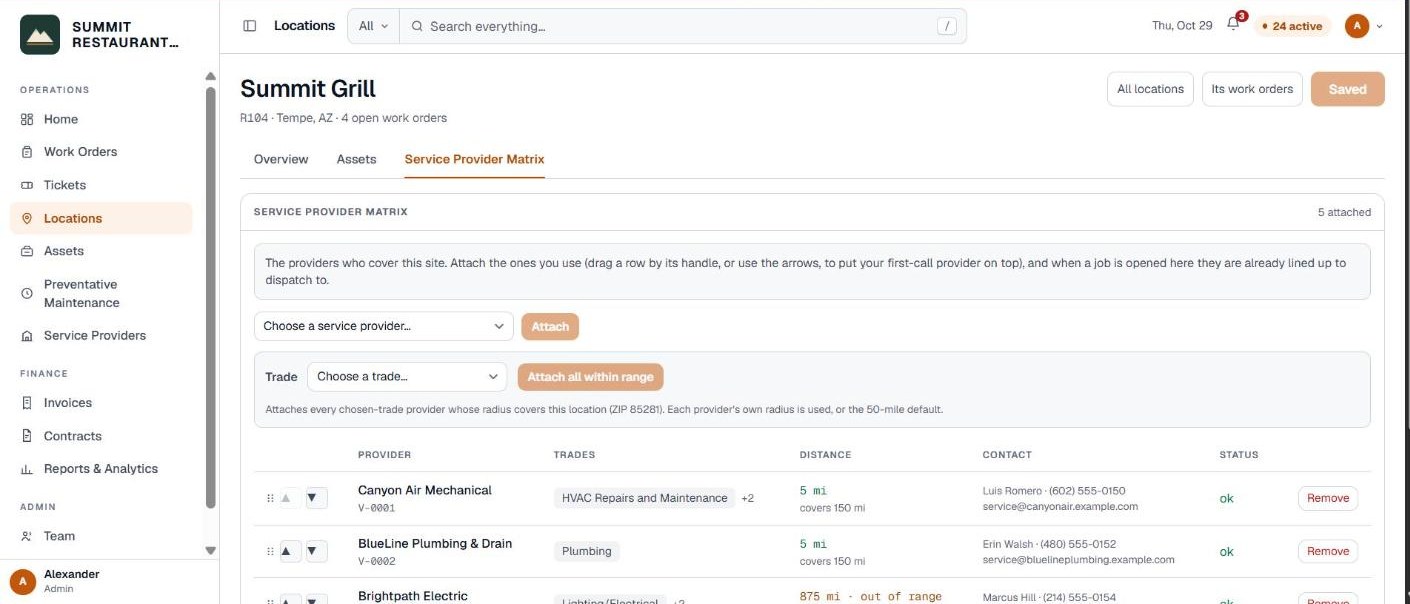Switch to the Assets tab of Summit Grill
This screenshot has height=604, width=1410.
pyautogui.click(x=356, y=159)
